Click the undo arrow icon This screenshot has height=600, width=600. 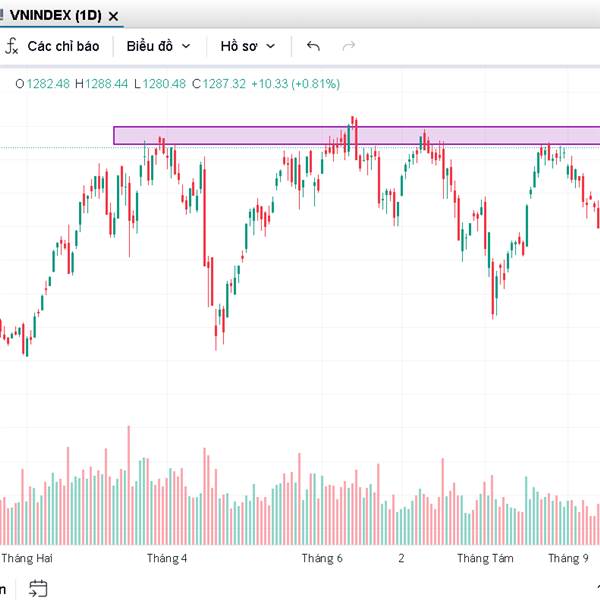pyautogui.click(x=314, y=46)
